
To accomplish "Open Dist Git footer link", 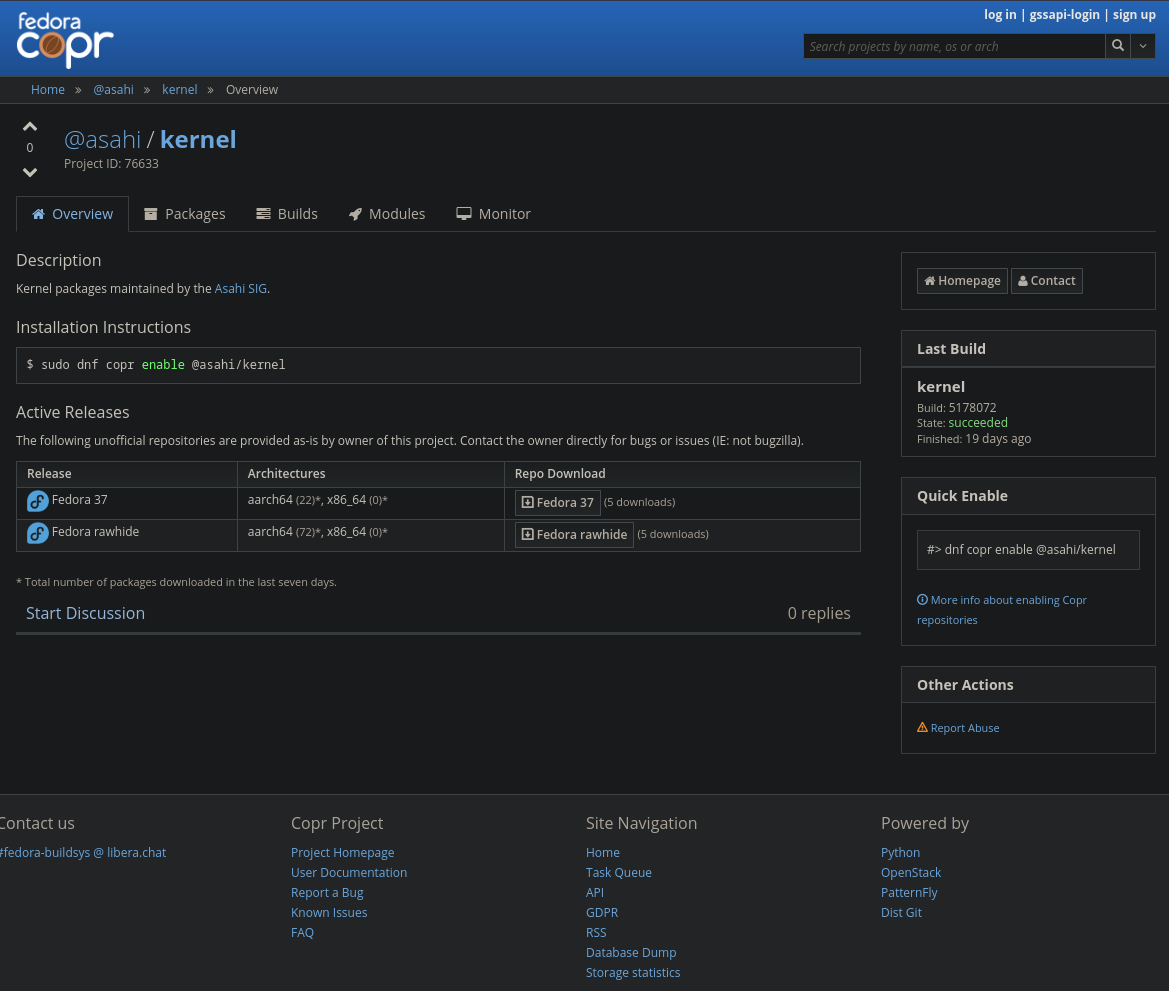I will 901,913.
